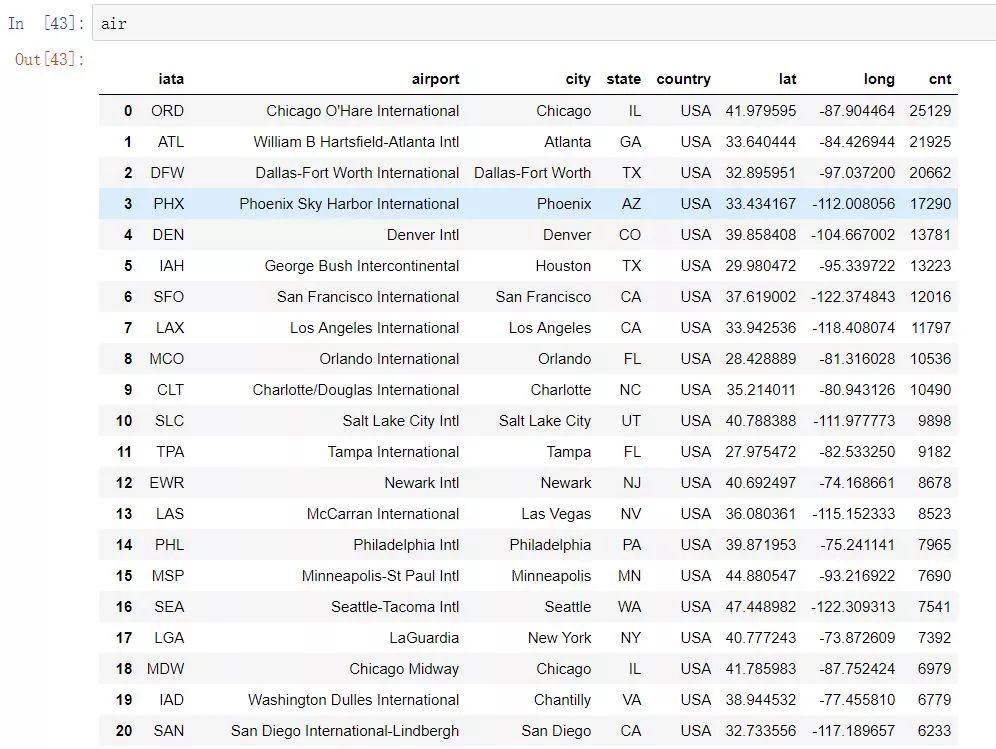Click row index 20
Screen dimensions: 996x749
(124, 731)
